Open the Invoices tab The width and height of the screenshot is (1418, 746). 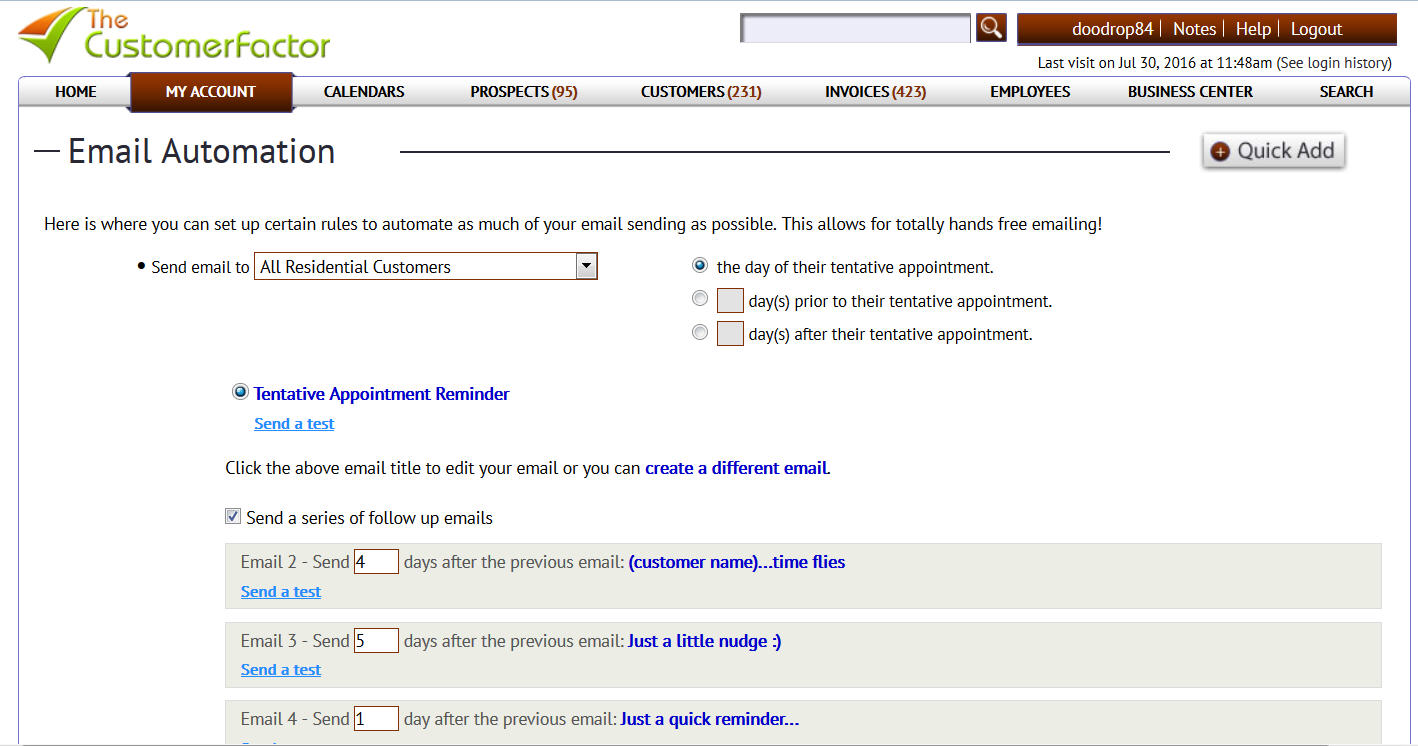pyautogui.click(x=875, y=92)
